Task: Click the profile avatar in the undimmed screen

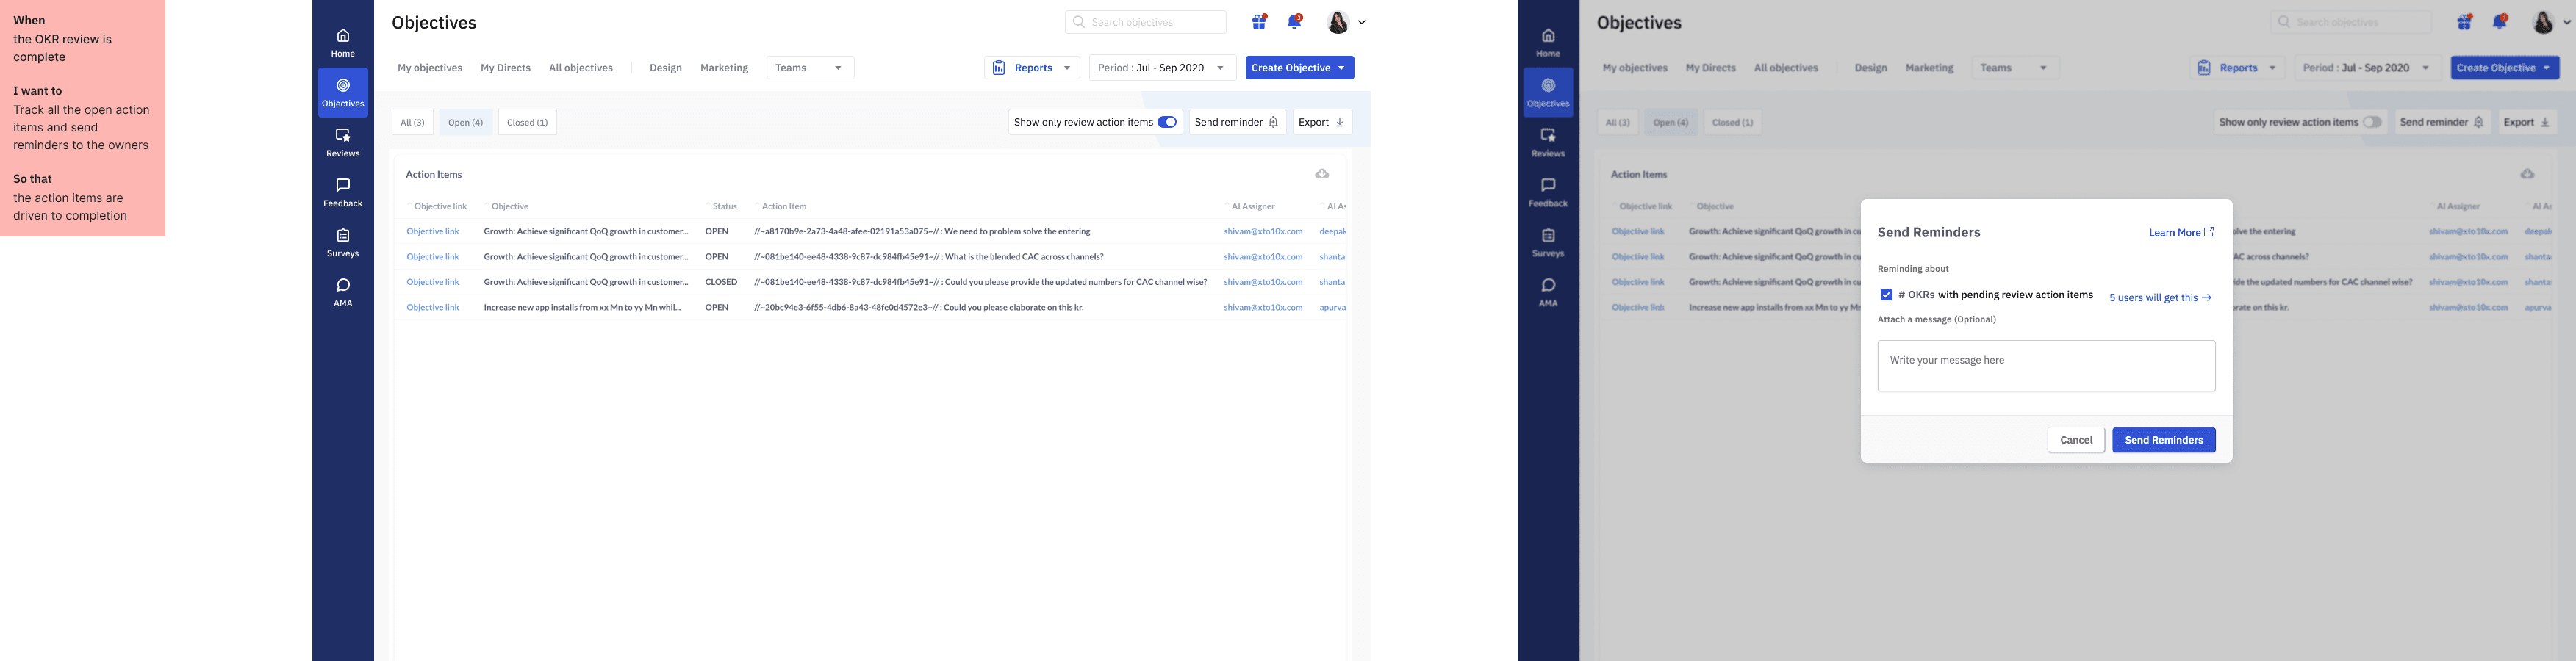Action: click(1338, 22)
